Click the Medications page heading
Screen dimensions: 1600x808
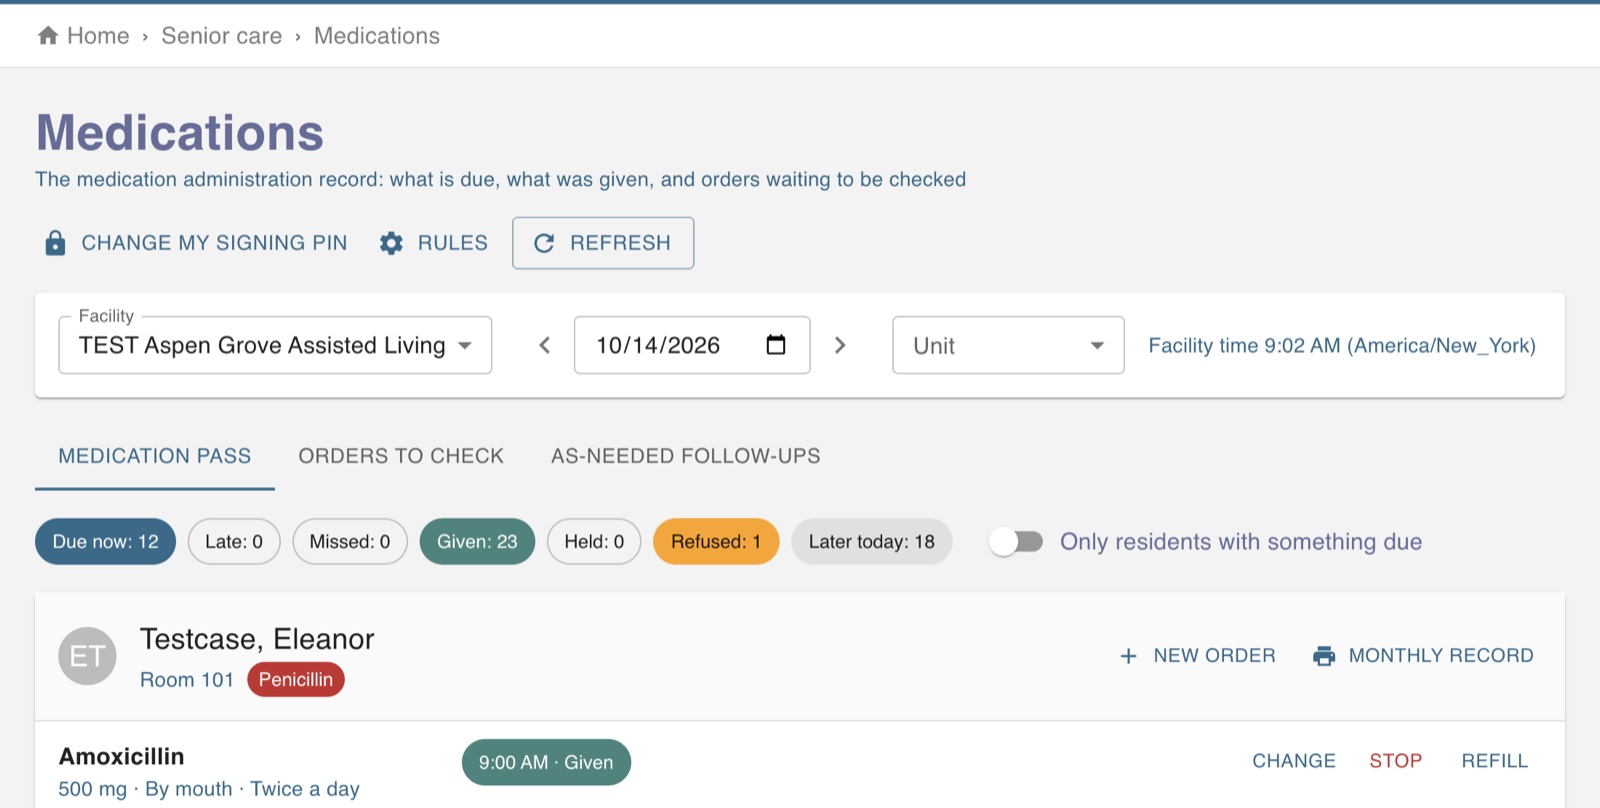(x=180, y=132)
